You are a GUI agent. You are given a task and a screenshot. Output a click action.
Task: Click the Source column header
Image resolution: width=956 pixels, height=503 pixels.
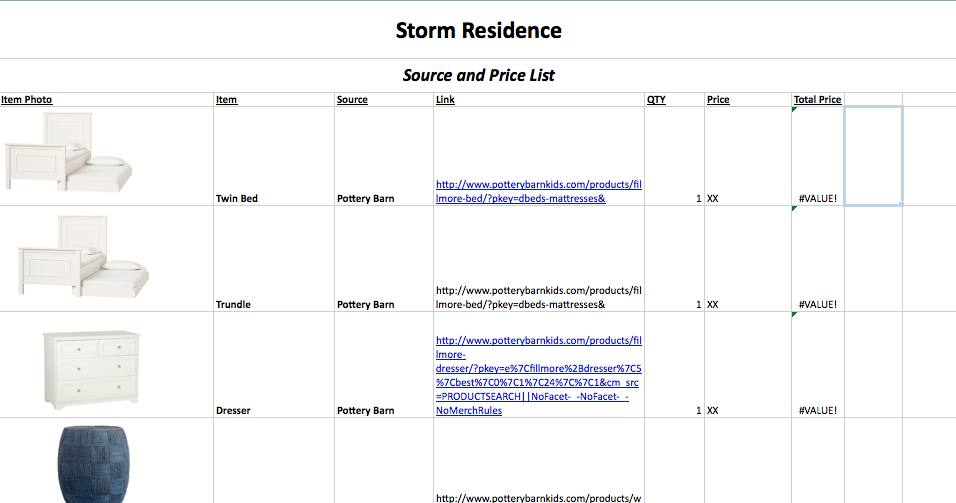[x=352, y=99]
